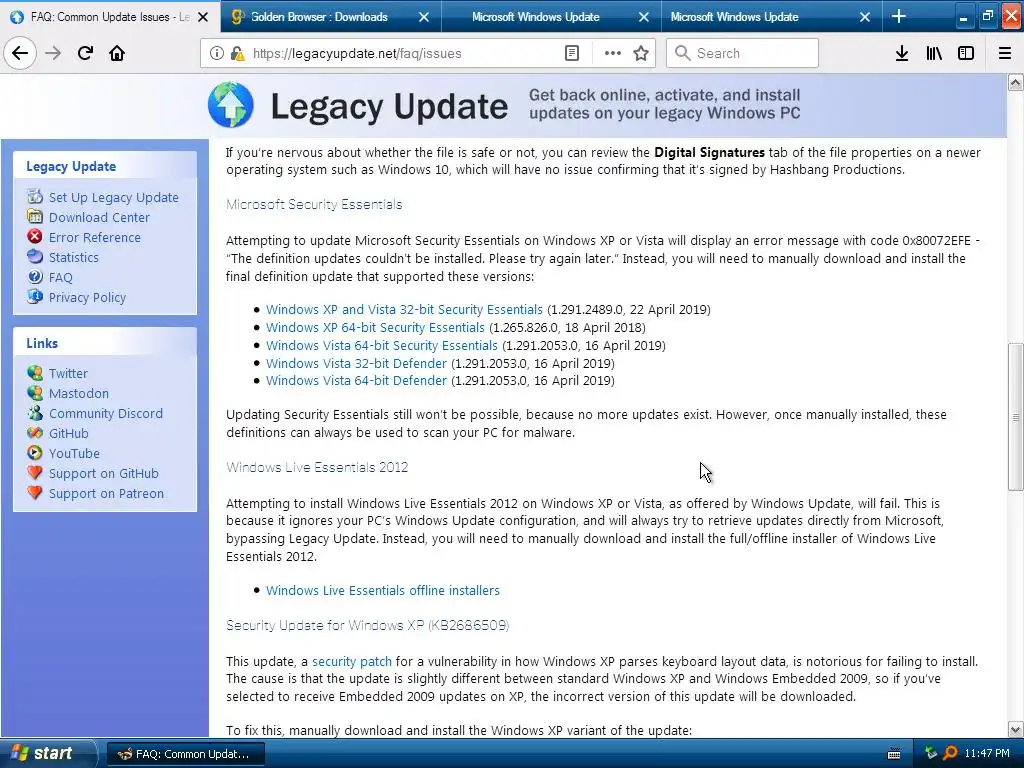1024x768 pixels.
Task: Open the Community Discord link
Action: click(106, 413)
